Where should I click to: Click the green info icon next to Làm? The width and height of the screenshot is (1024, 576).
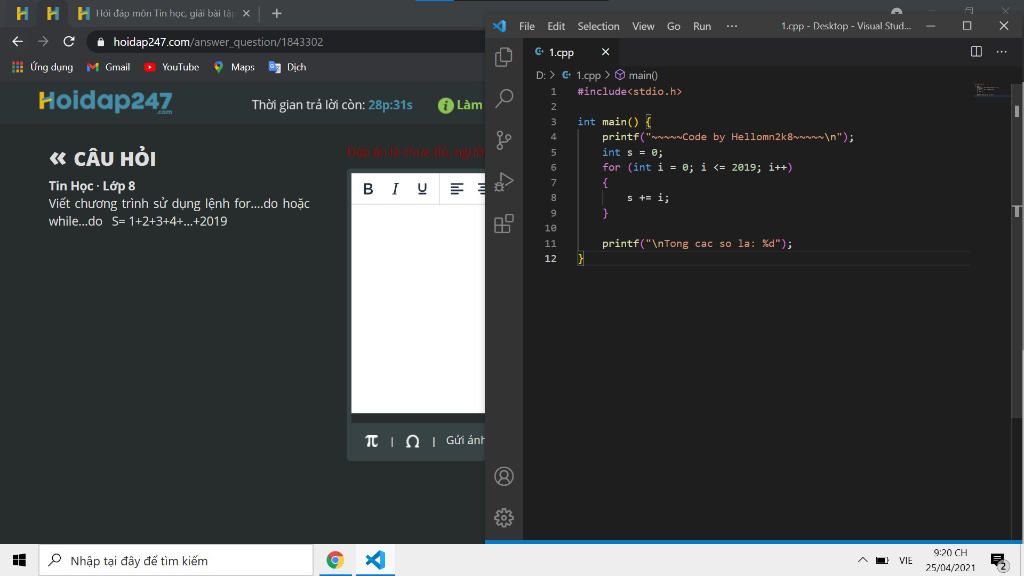pyautogui.click(x=445, y=105)
